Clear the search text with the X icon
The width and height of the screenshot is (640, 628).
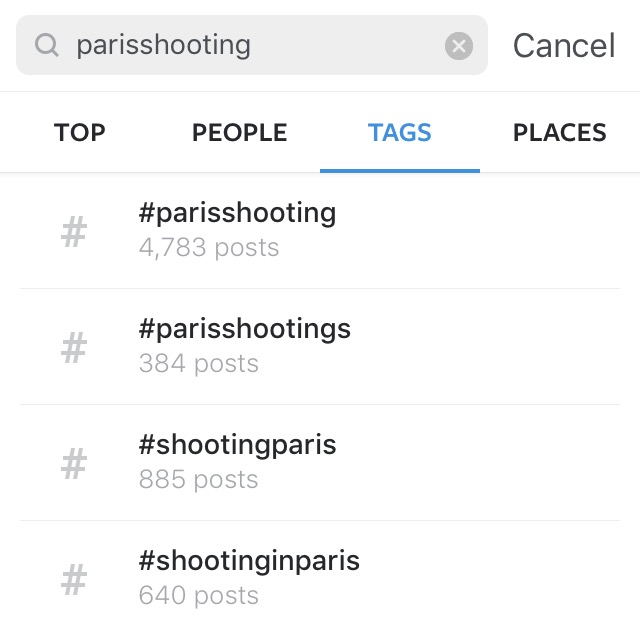tap(459, 45)
